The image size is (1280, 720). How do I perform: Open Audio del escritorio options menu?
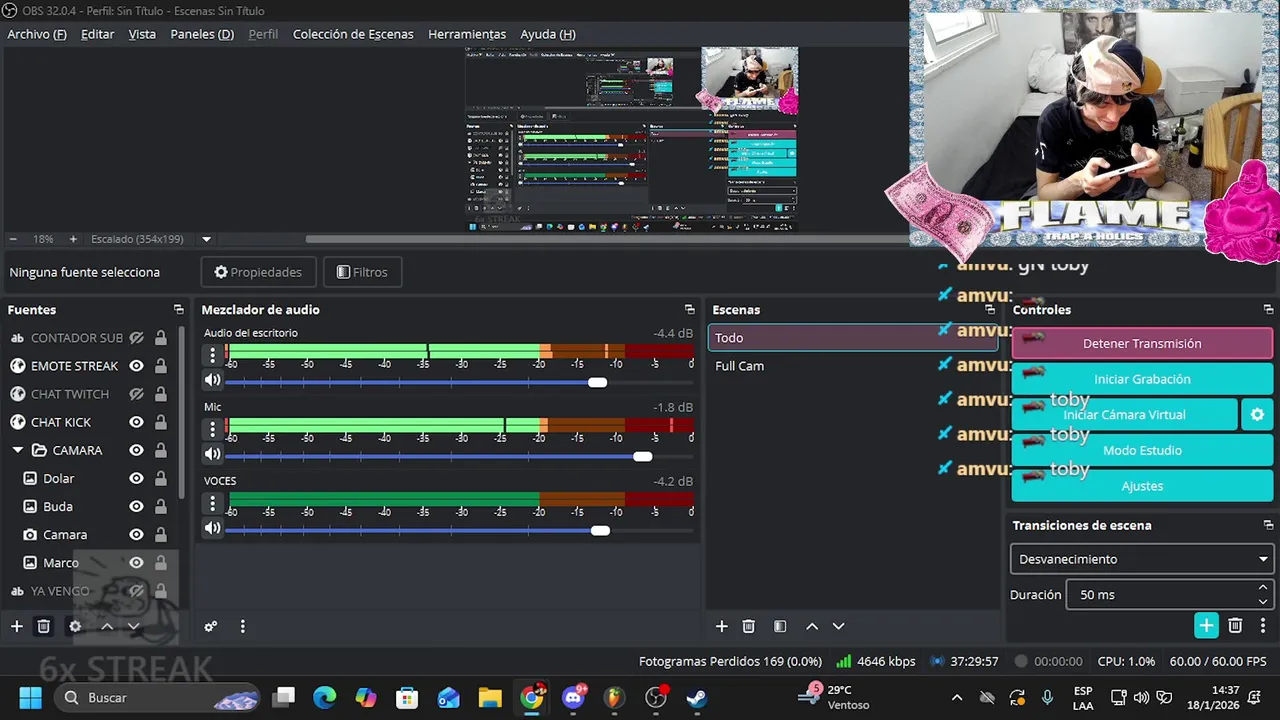(212, 355)
